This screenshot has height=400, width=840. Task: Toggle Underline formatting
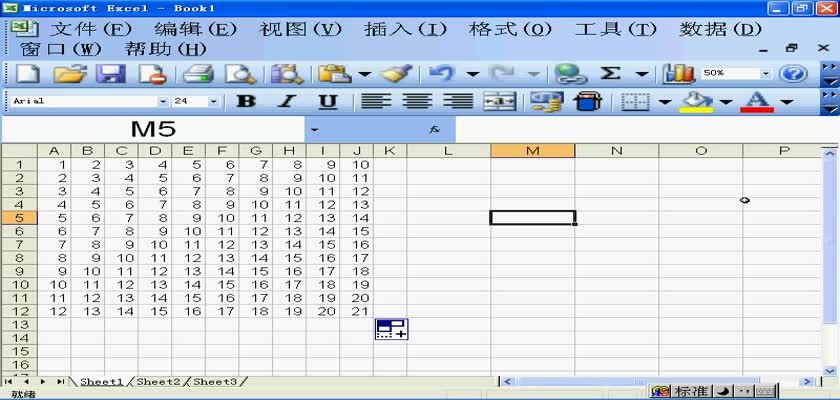[x=327, y=101]
